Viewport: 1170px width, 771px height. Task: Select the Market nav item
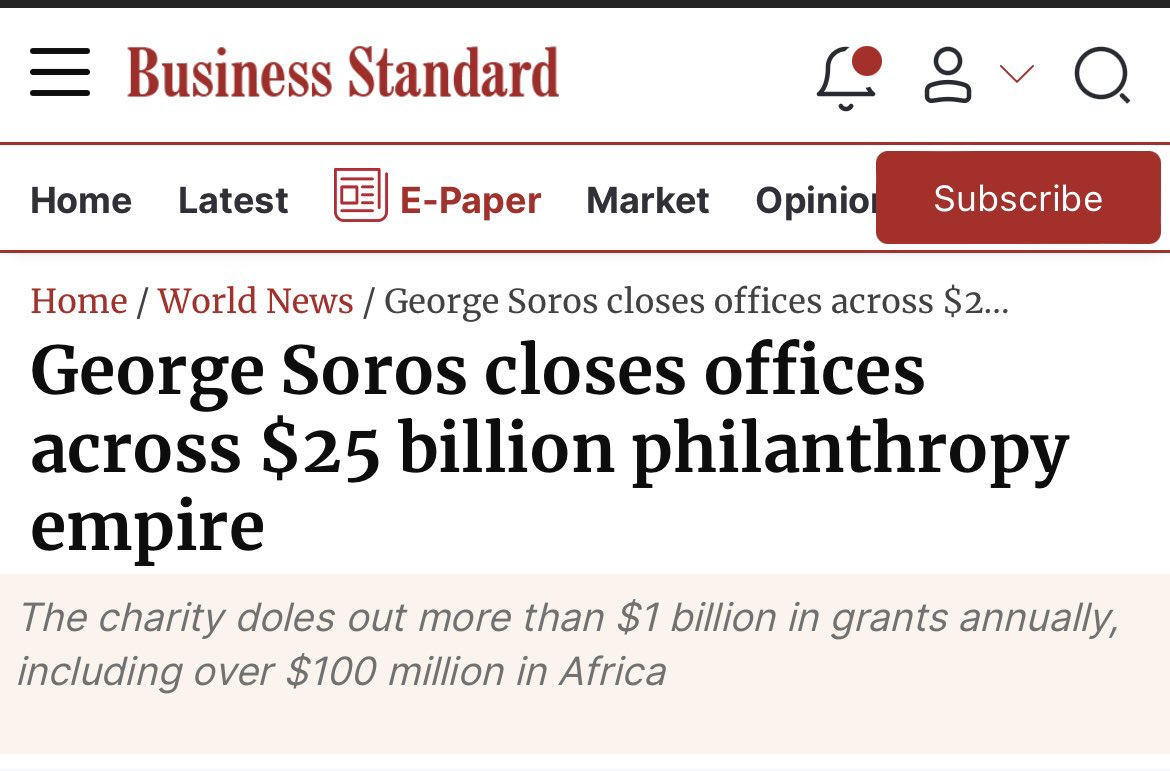coord(647,201)
